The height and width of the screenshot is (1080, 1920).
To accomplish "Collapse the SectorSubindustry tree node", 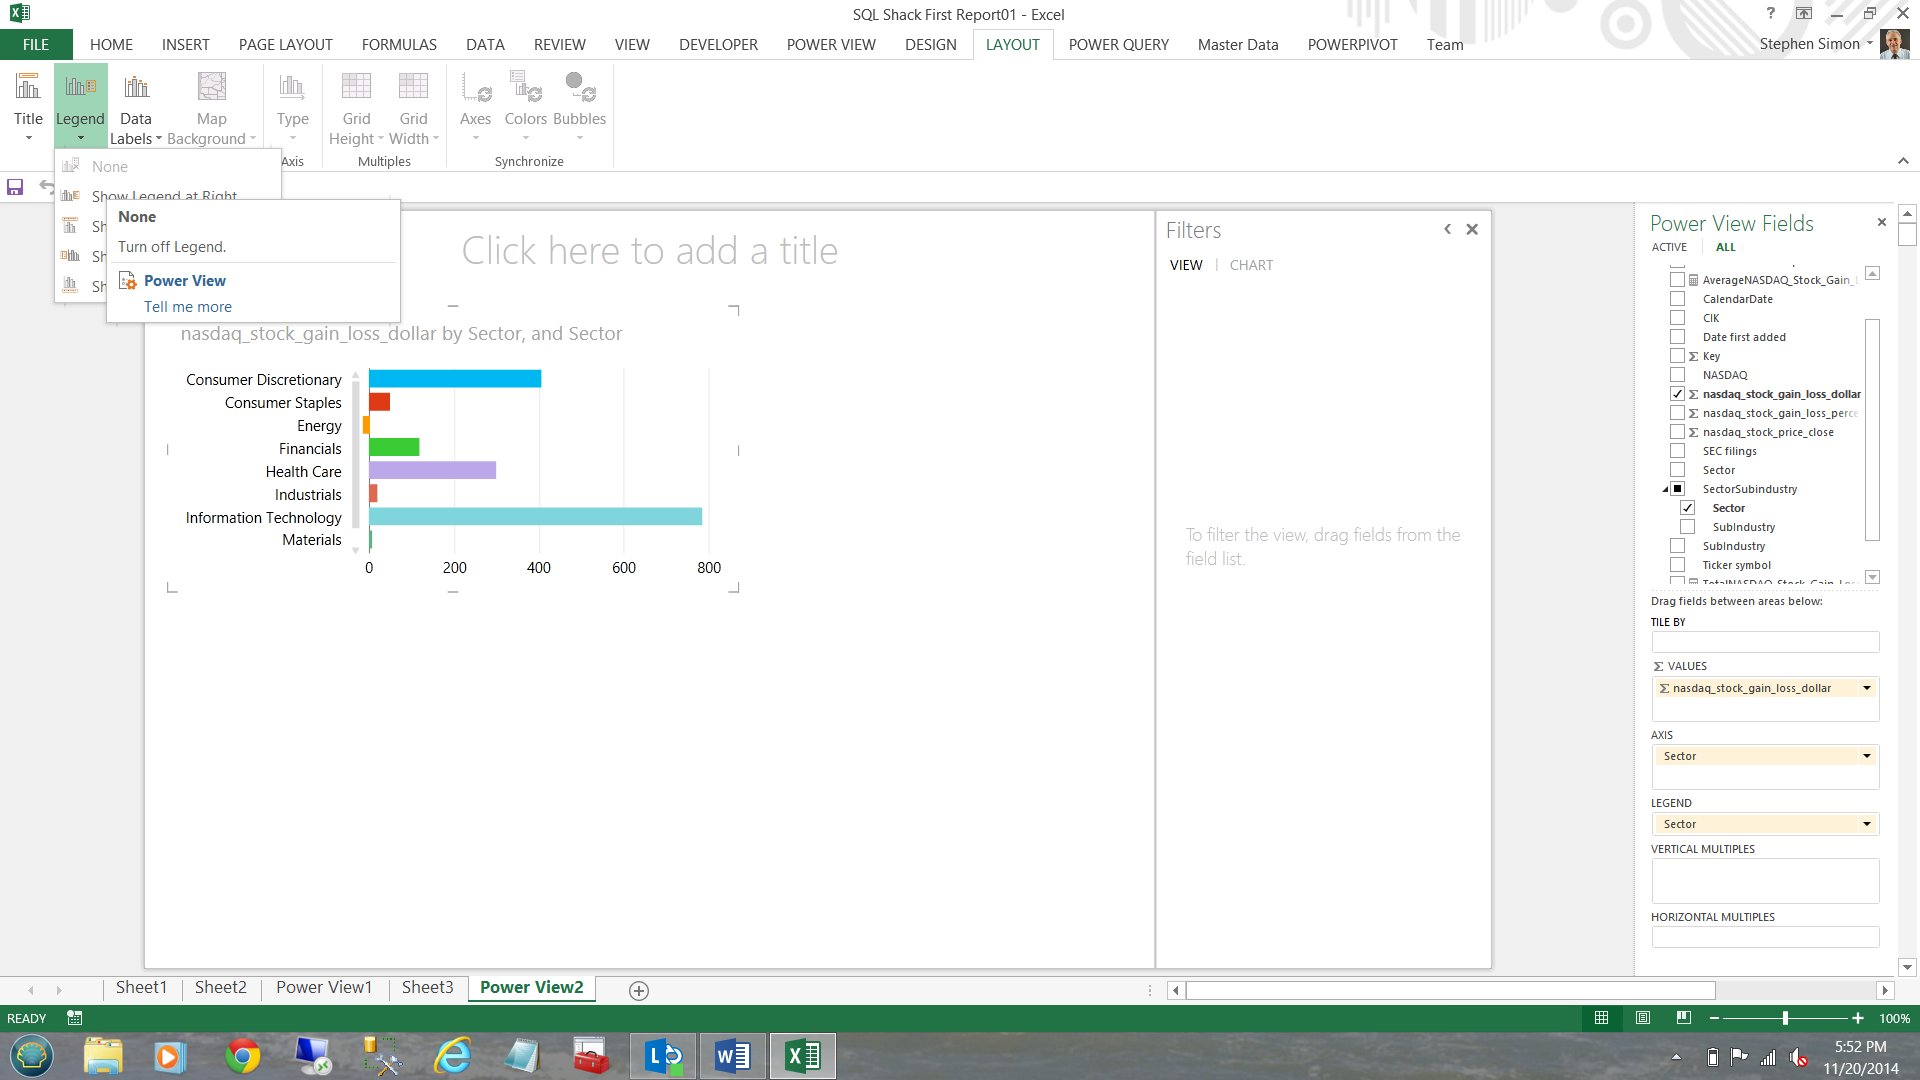I will (x=1665, y=489).
